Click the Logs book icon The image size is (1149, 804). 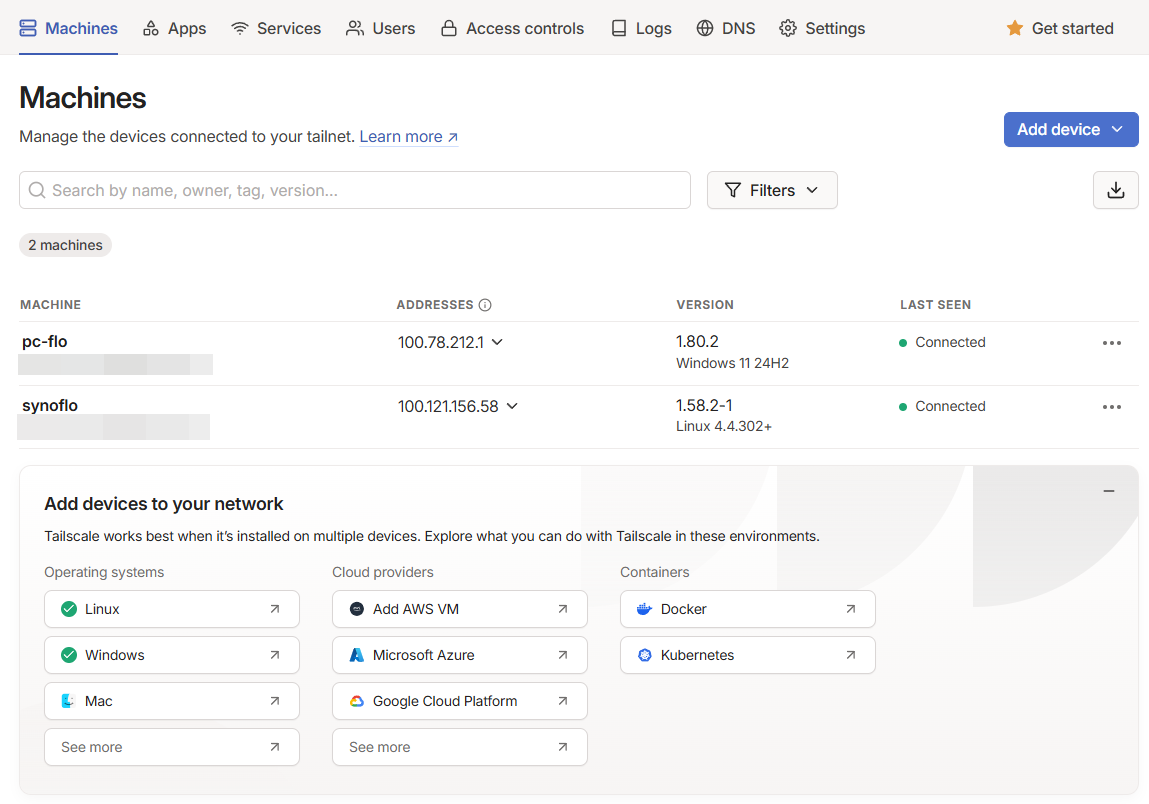click(x=618, y=28)
